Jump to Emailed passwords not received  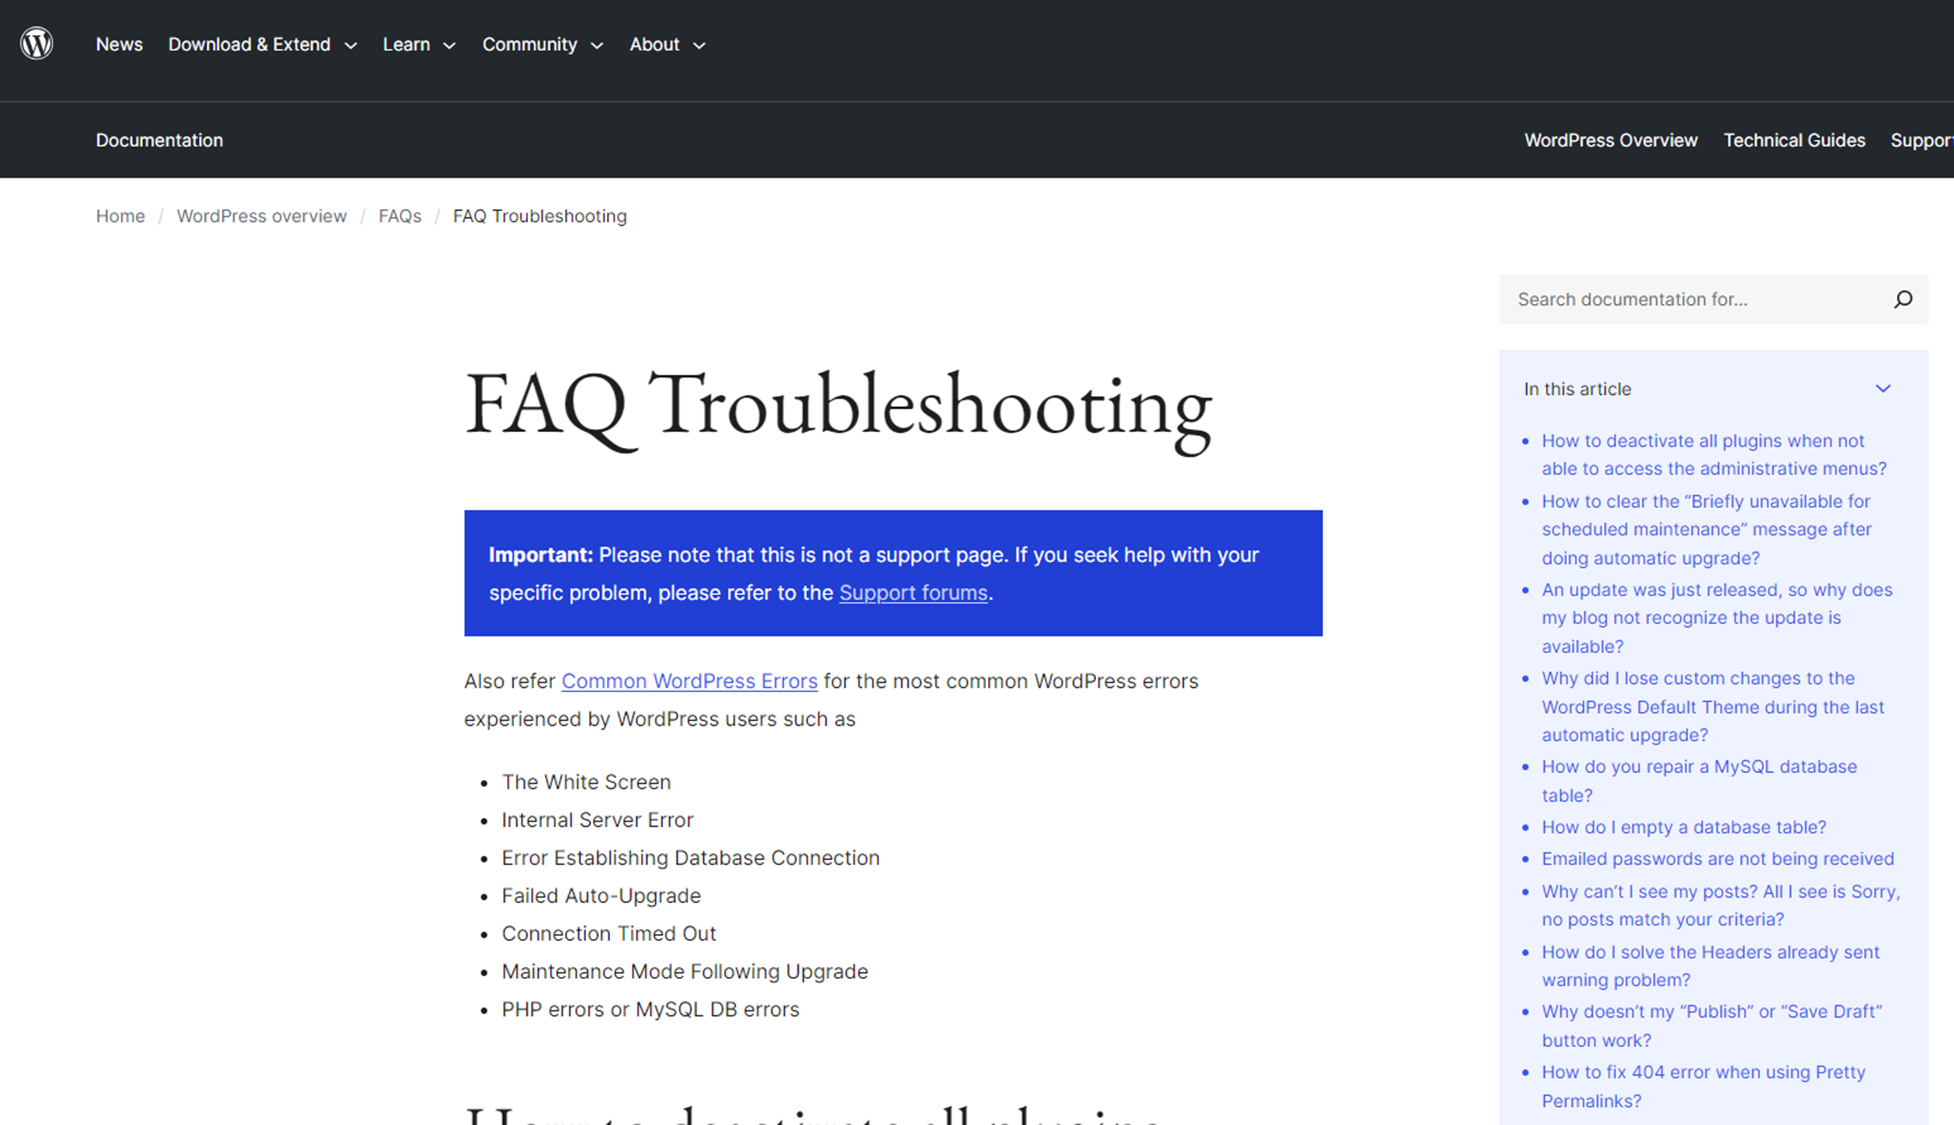pyautogui.click(x=1717, y=859)
